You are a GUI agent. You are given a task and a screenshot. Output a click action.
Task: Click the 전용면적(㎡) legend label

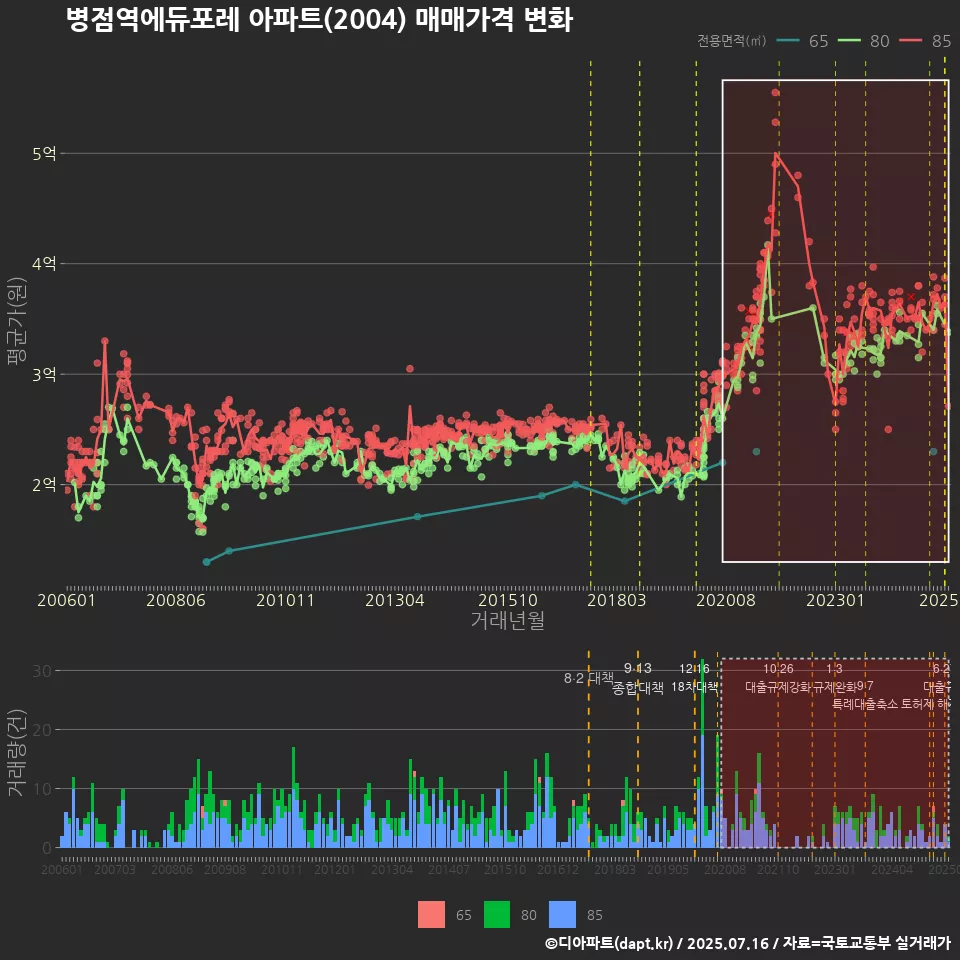click(x=732, y=40)
